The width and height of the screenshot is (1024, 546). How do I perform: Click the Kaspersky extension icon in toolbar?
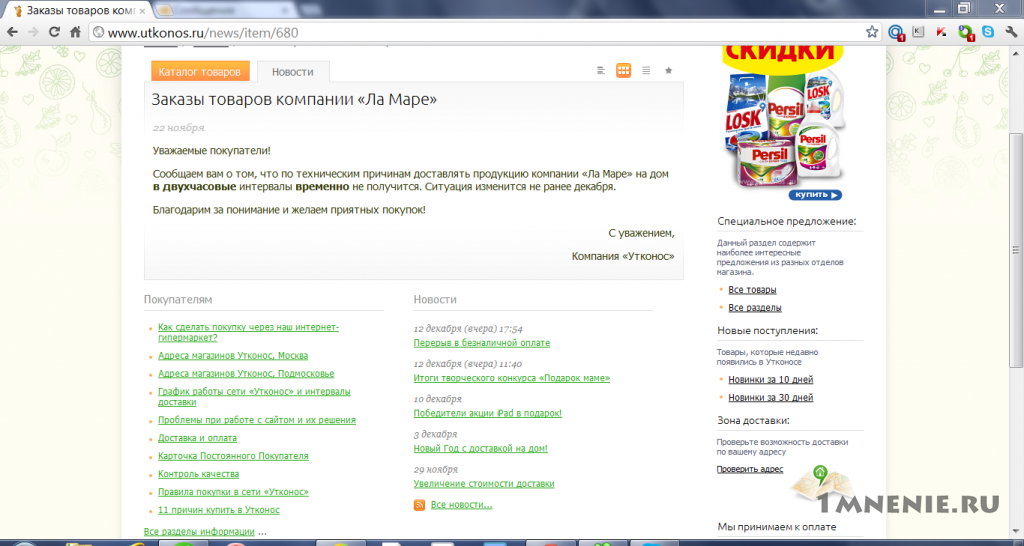[x=940, y=32]
